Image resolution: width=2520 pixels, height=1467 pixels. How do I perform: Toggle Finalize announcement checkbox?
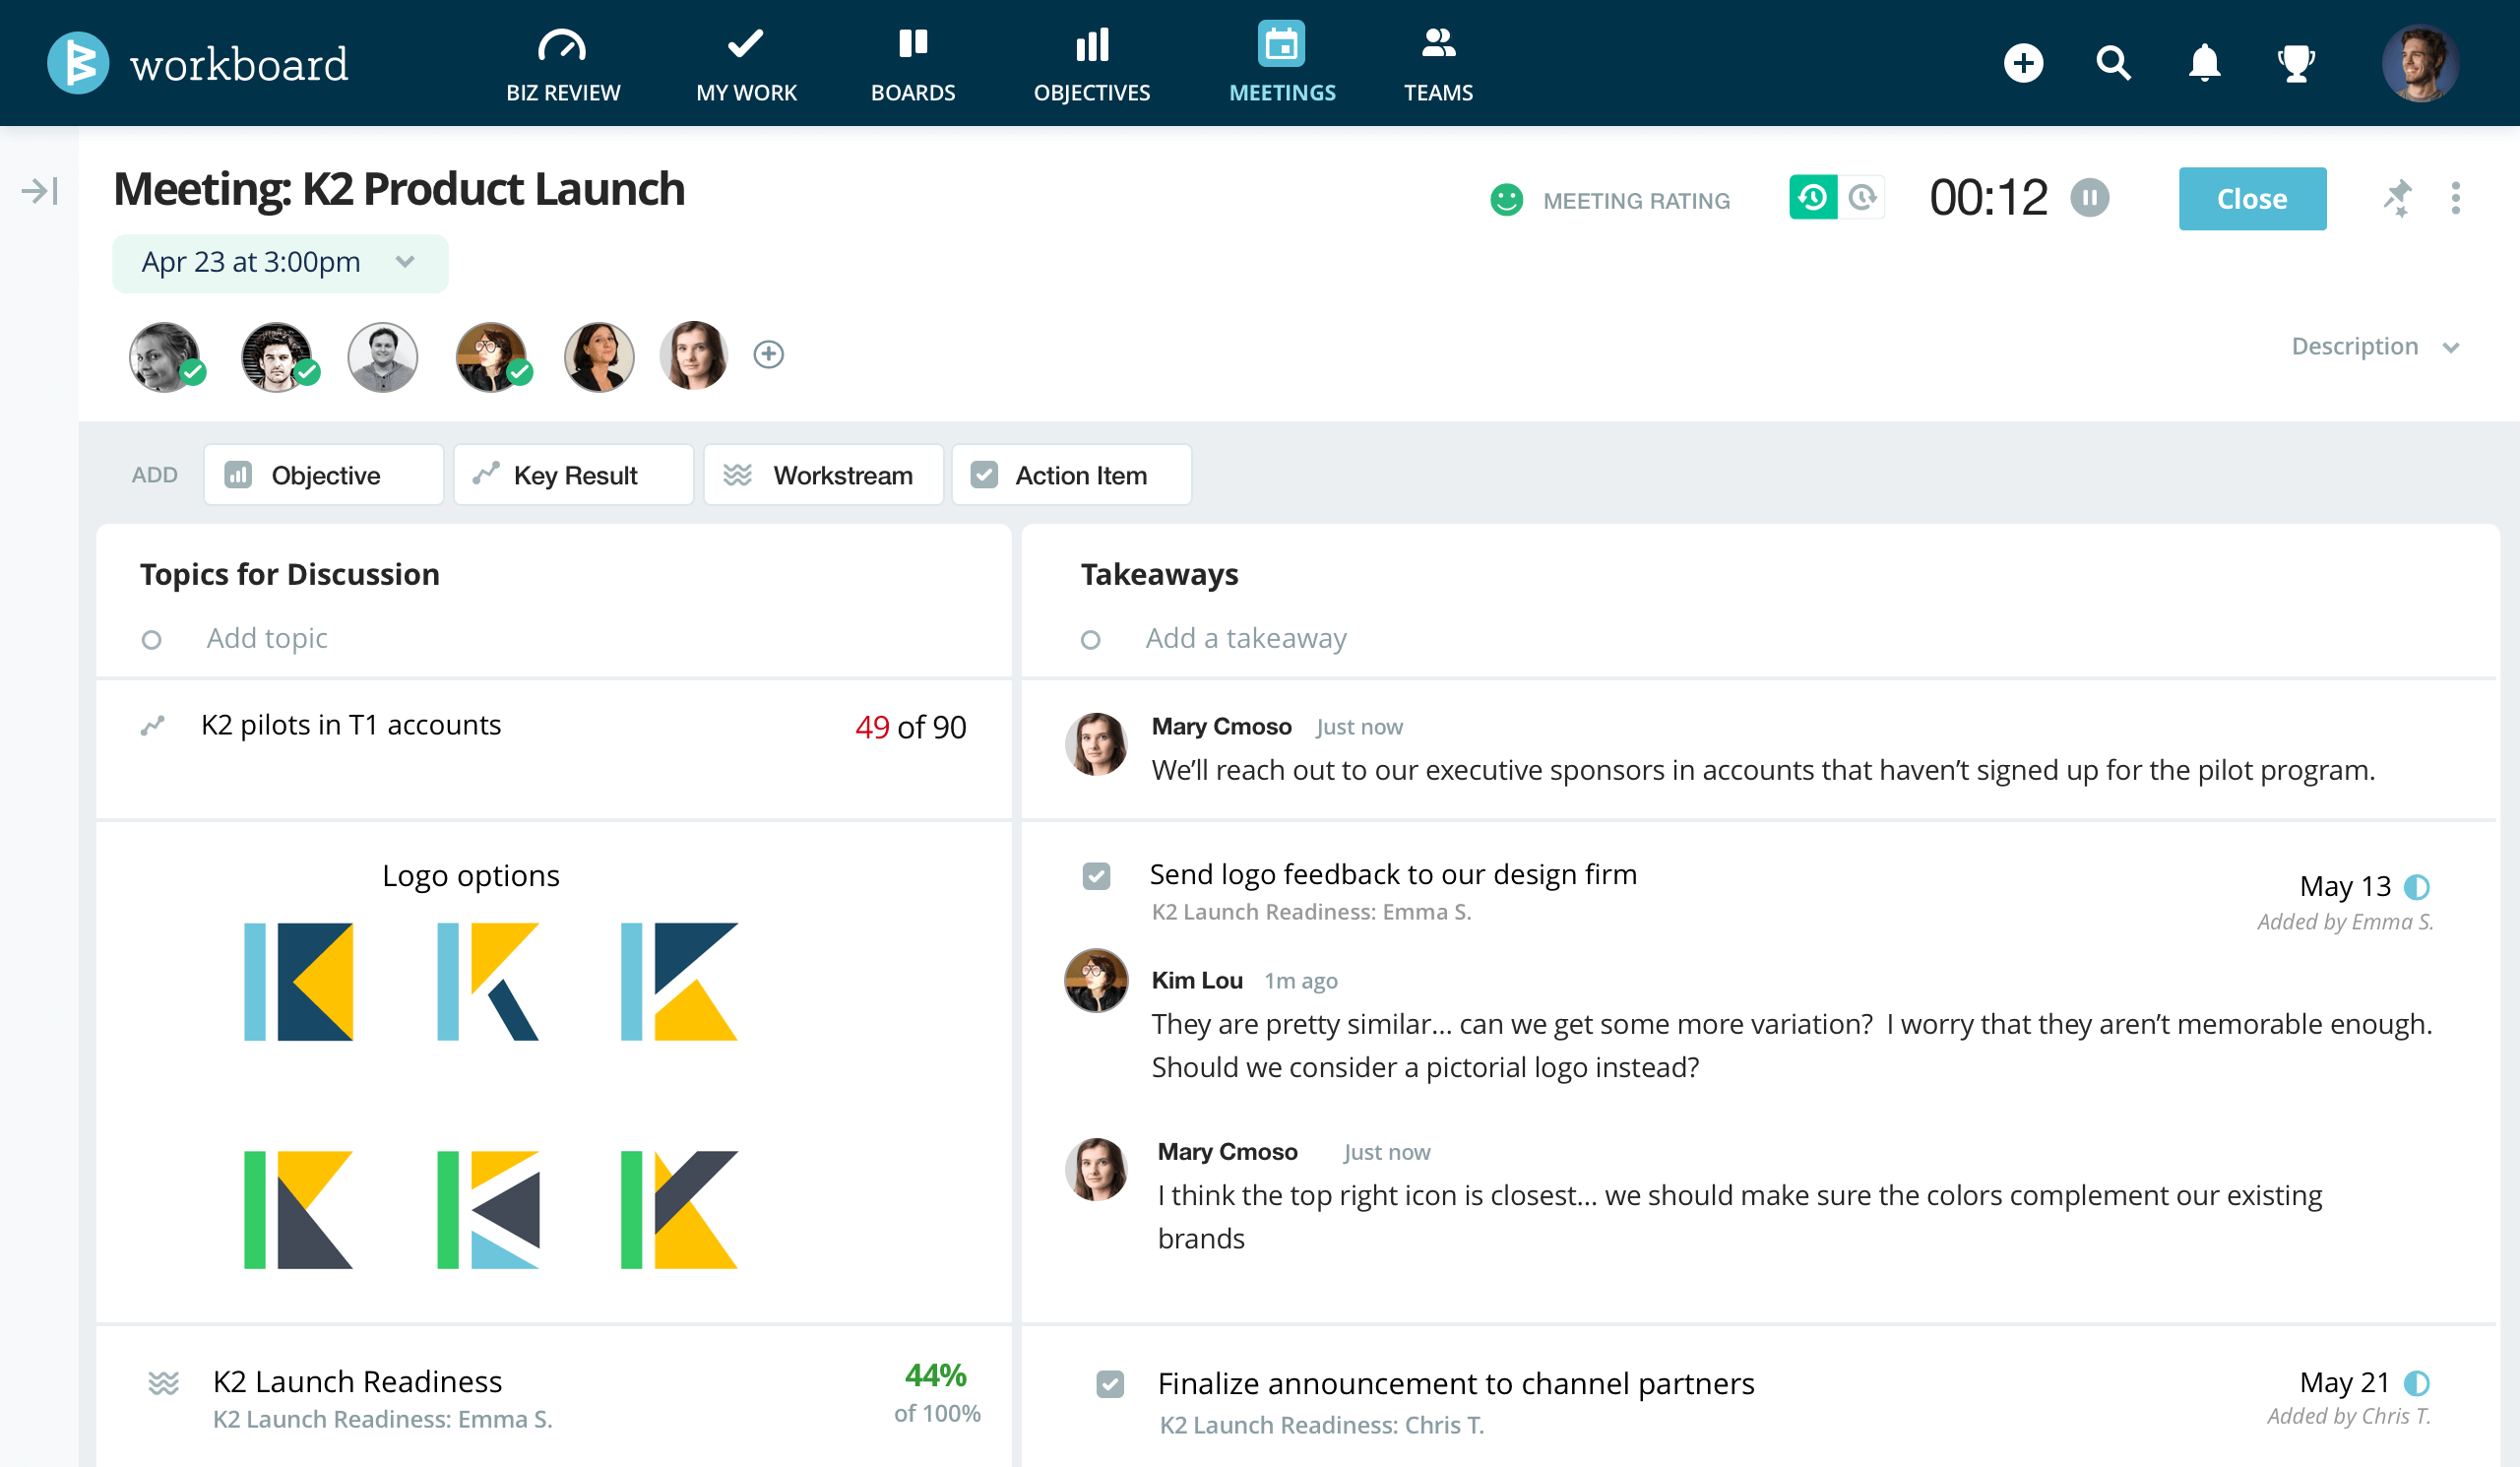click(x=1109, y=1384)
